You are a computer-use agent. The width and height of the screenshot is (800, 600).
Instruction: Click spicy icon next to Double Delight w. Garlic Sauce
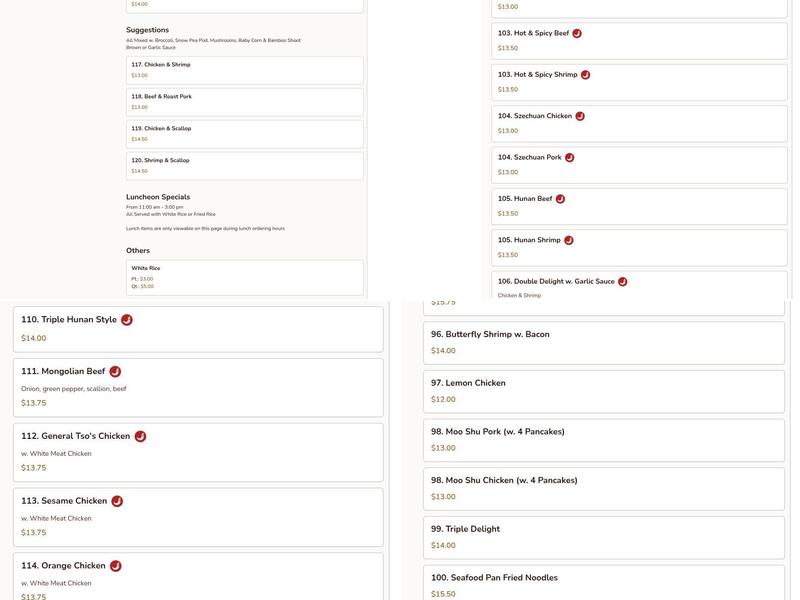[623, 282]
